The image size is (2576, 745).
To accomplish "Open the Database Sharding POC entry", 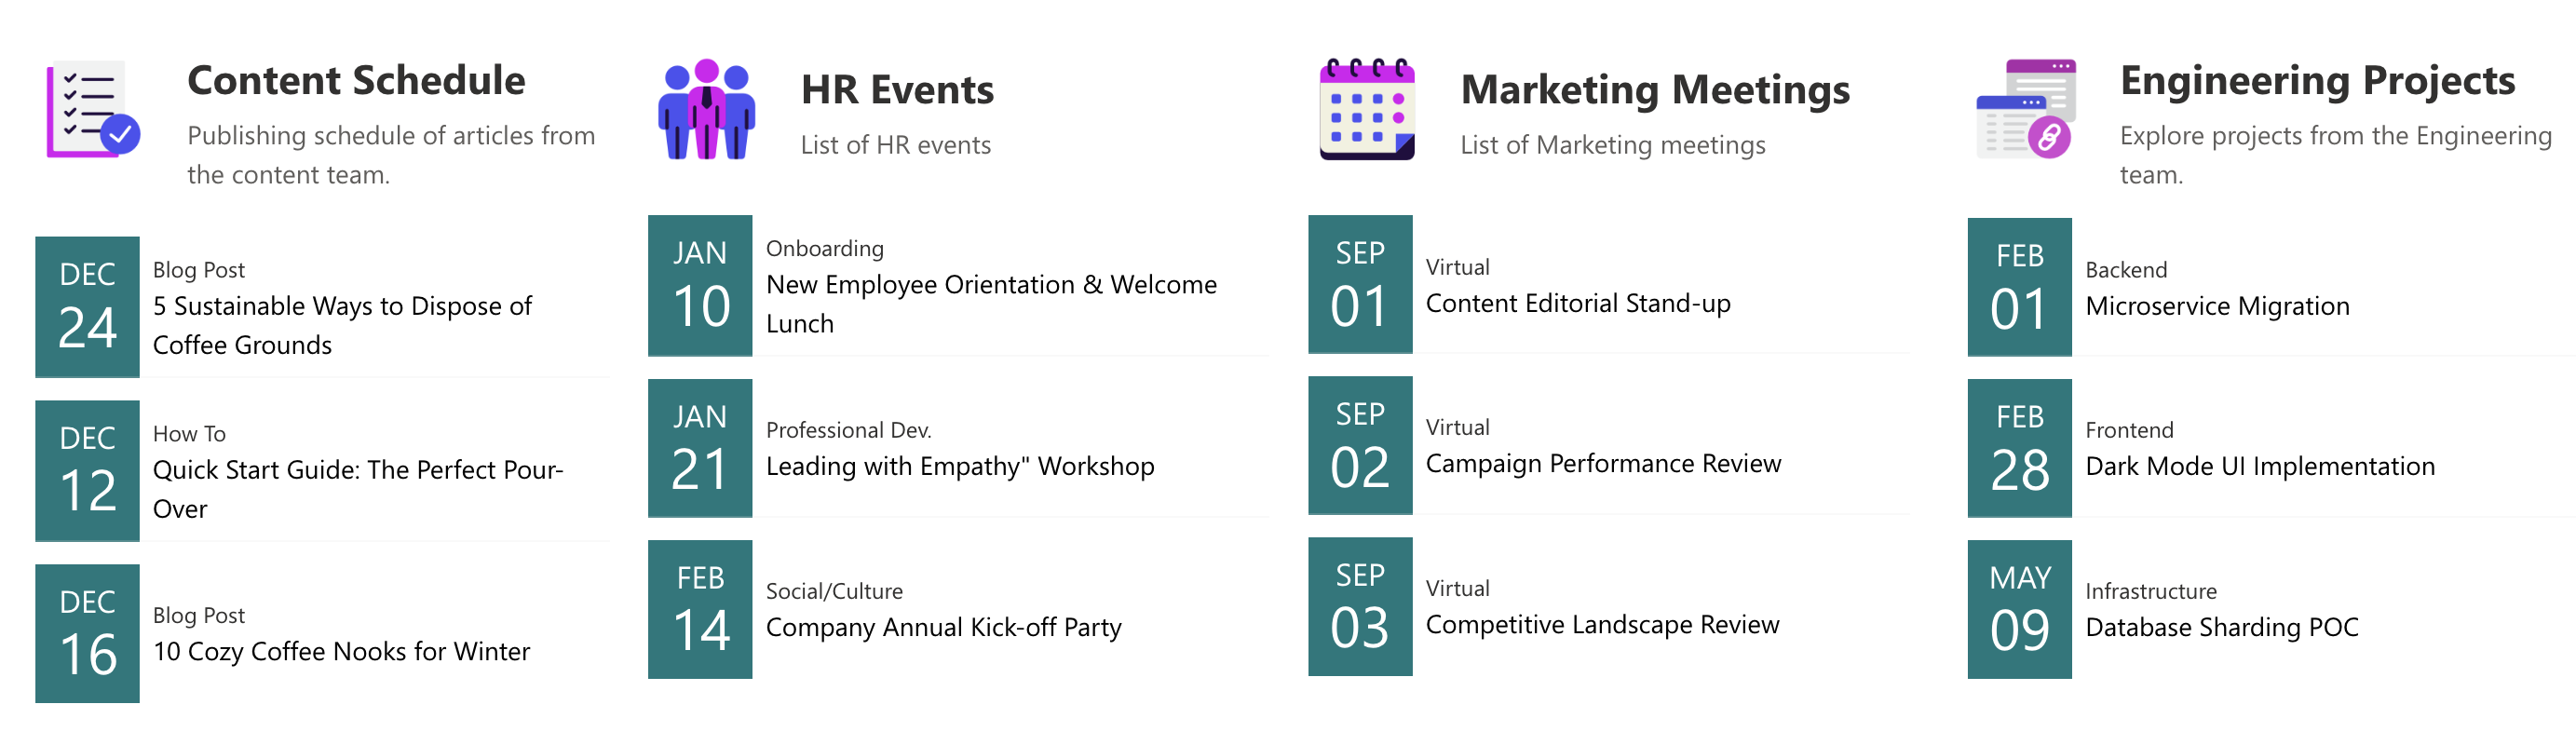I will pyautogui.click(x=2223, y=628).
